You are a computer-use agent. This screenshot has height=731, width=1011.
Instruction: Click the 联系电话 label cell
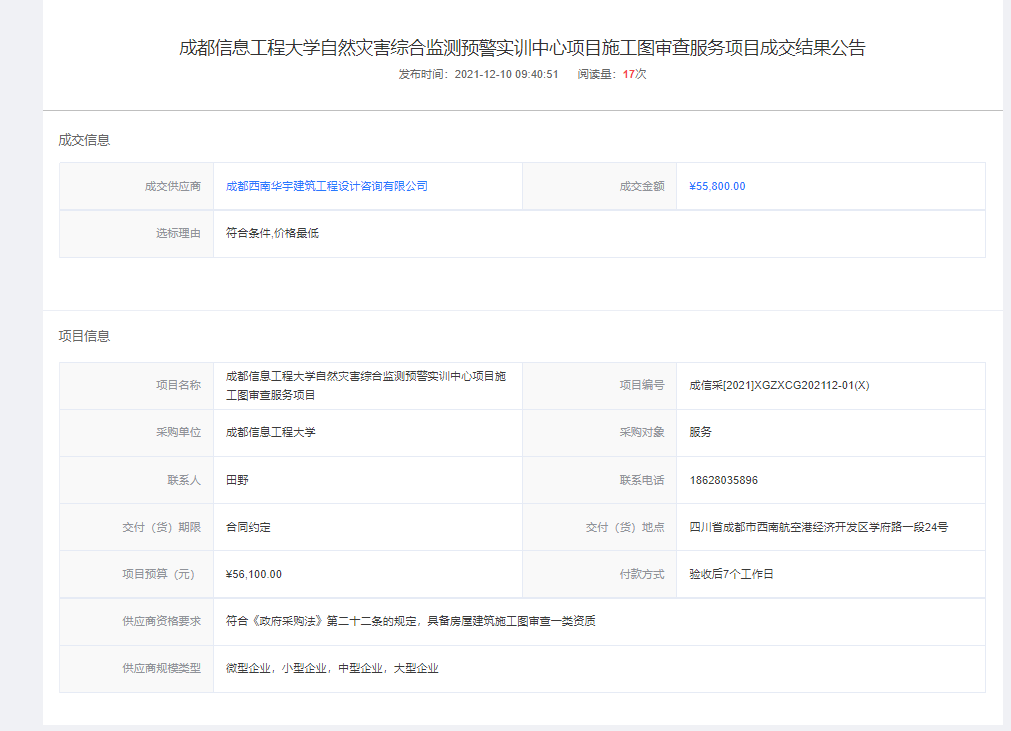click(x=600, y=480)
